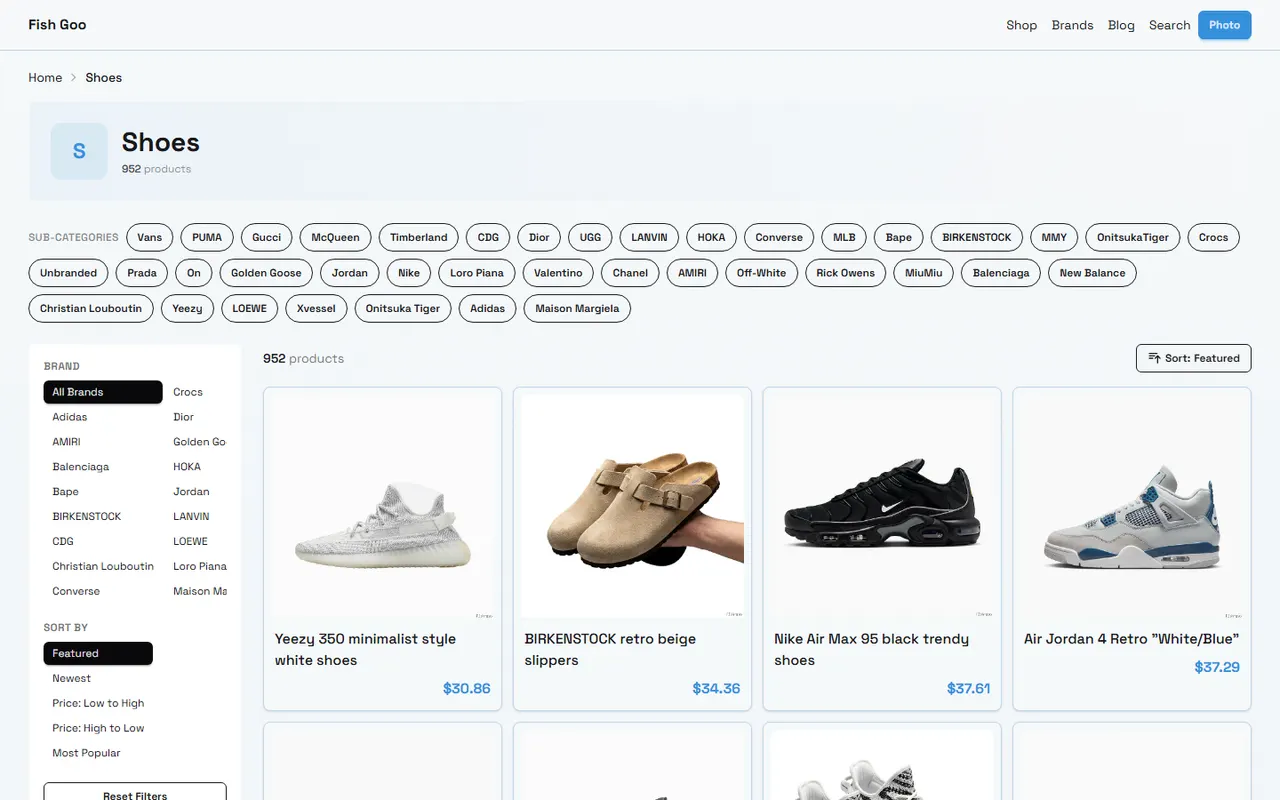Image resolution: width=1280 pixels, height=800 pixels.
Task: Sort by Price: High to Low
Action: (98, 728)
